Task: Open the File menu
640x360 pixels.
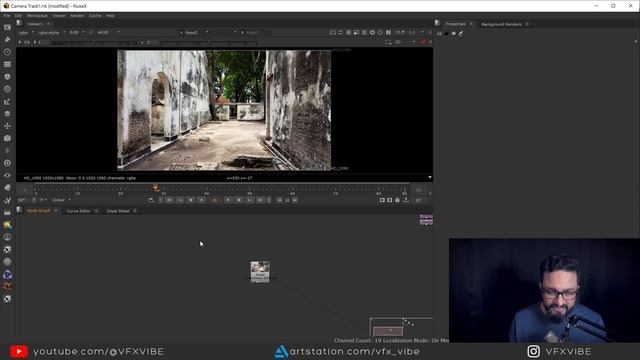Action: tap(7, 16)
